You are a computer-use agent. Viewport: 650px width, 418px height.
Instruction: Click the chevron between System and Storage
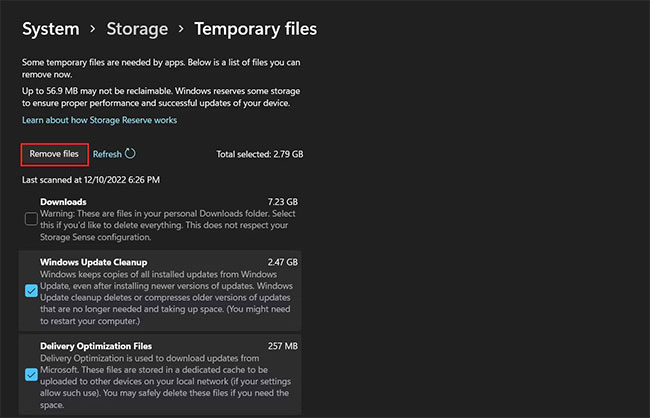pos(94,30)
